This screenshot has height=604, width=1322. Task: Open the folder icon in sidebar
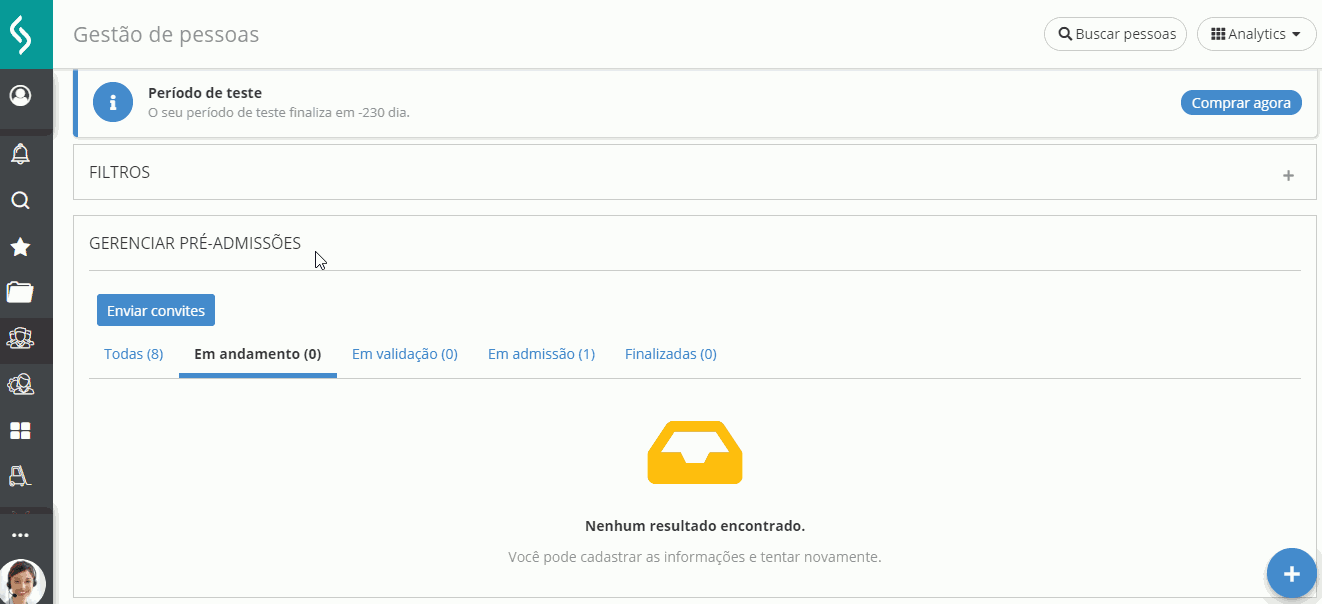pyautogui.click(x=20, y=292)
